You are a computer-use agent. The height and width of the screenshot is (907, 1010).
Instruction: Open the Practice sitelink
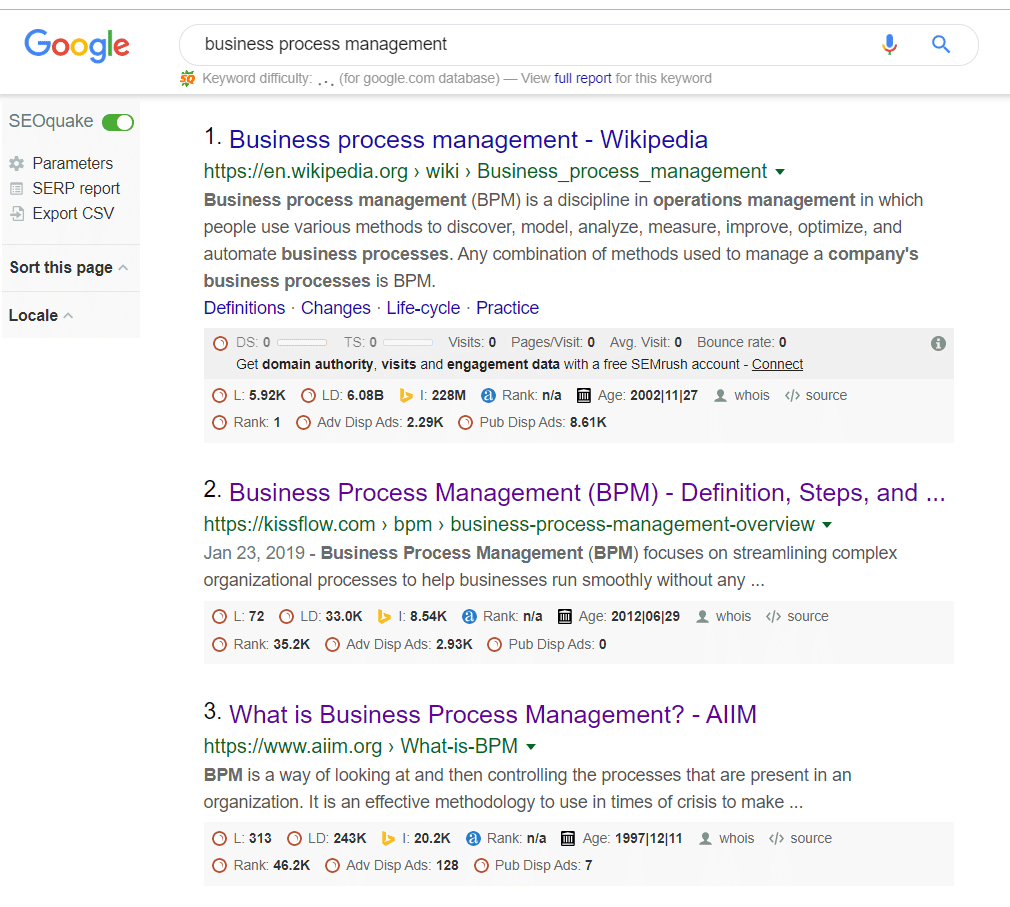[507, 308]
